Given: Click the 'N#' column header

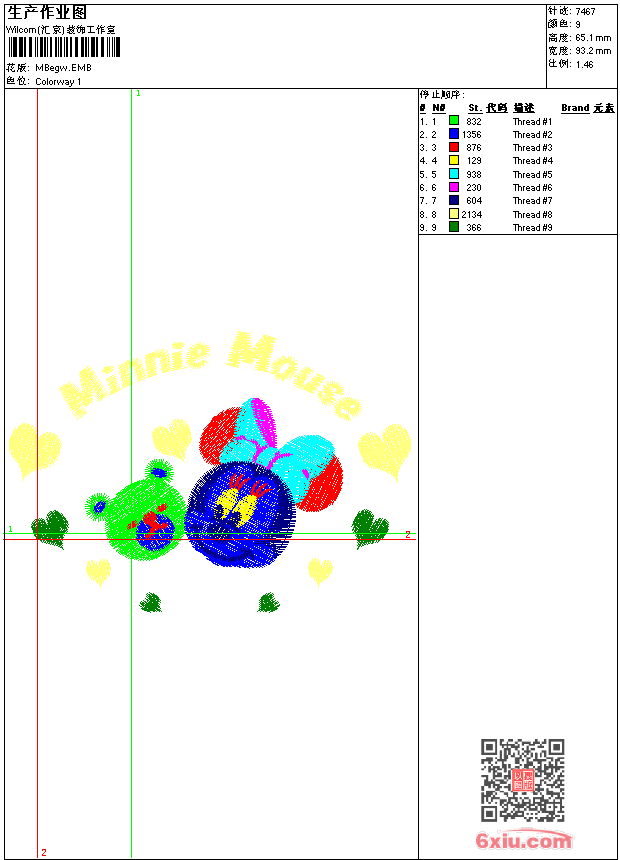Looking at the screenshot, I should [x=438, y=108].
